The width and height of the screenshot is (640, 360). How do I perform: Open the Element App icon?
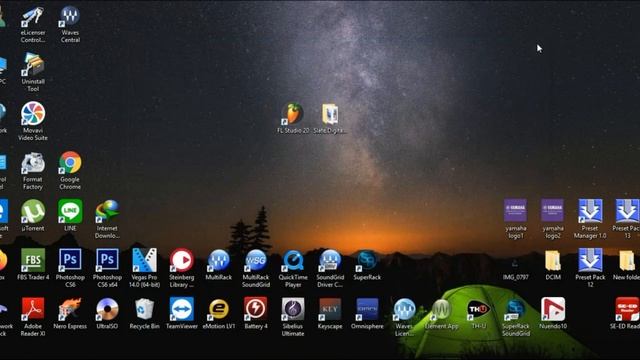pos(441,309)
